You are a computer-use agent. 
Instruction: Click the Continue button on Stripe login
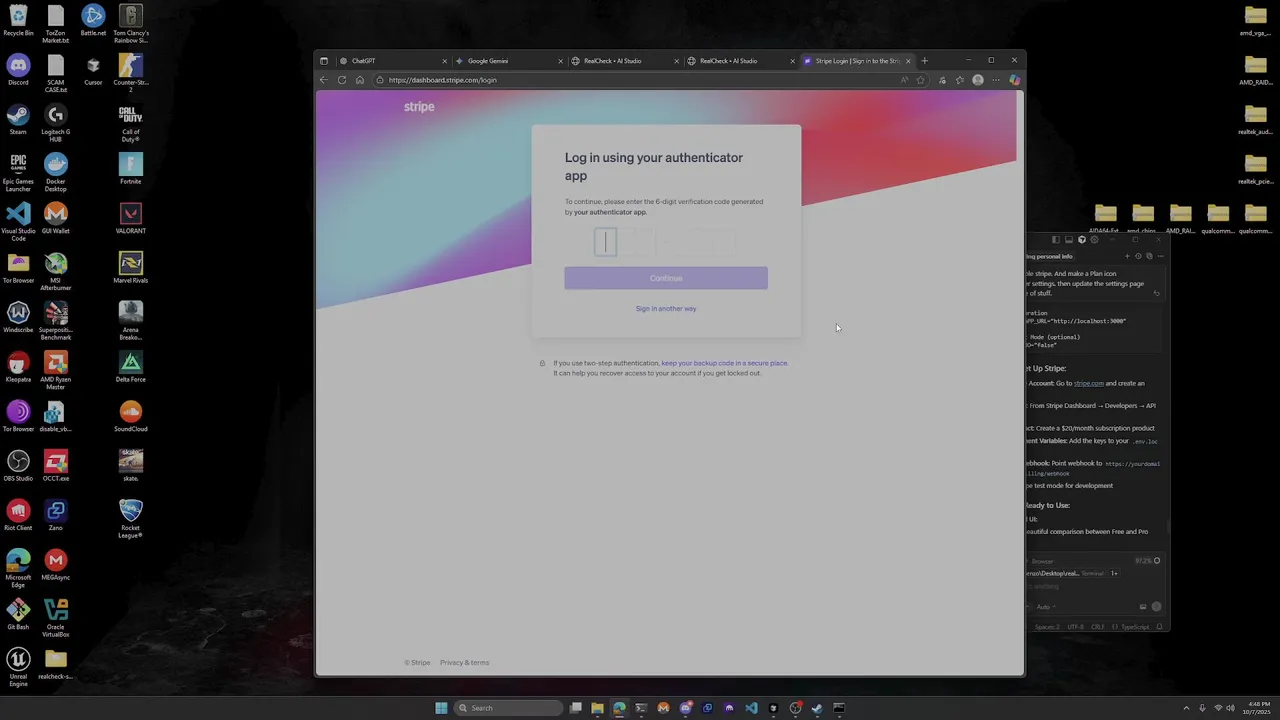pos(666,278)
